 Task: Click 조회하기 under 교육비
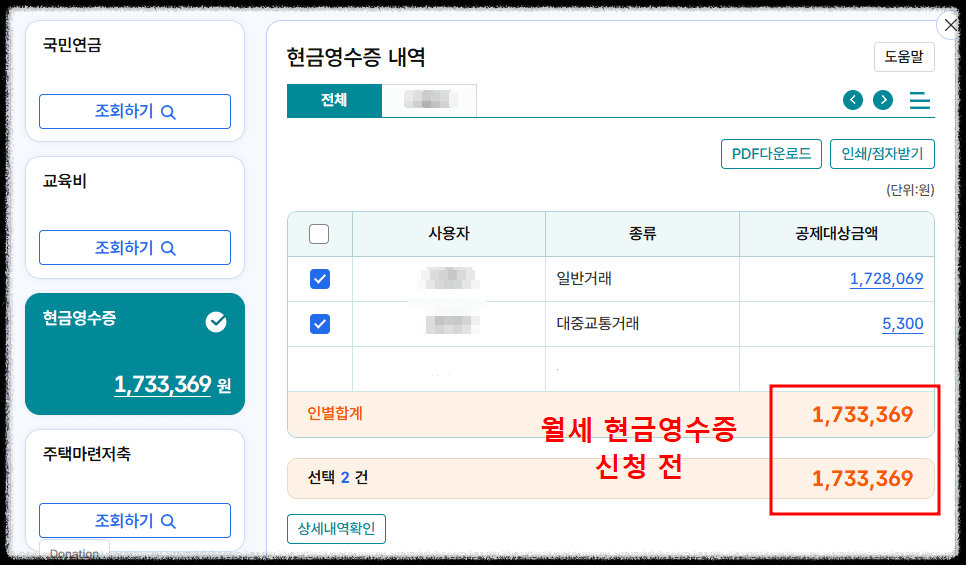[135, 248]
